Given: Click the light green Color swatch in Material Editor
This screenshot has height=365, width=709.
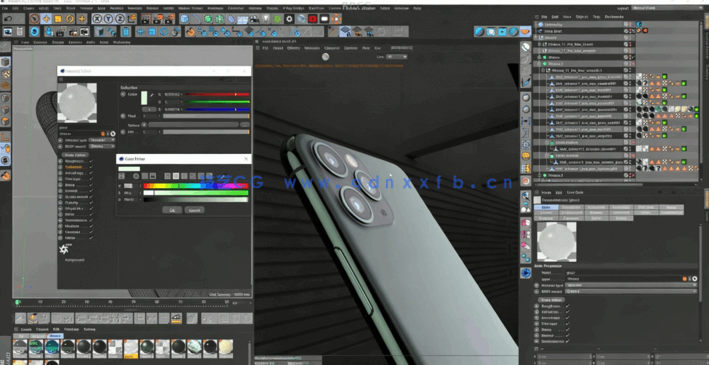Looking at the screenshot, I should [x=144, y=98].
